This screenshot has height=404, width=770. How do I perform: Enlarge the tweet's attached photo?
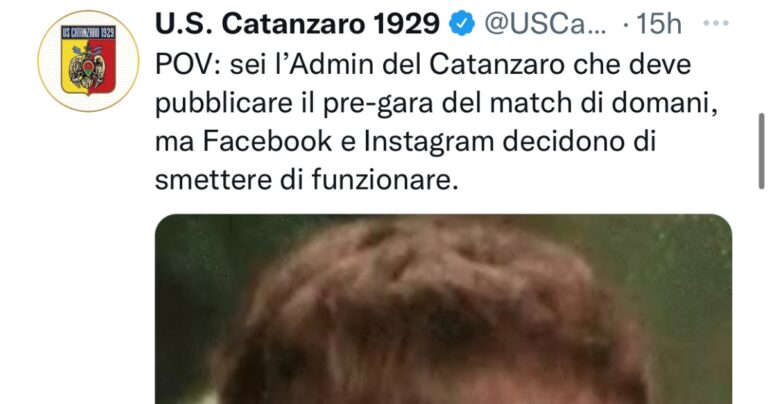point(443,309)
